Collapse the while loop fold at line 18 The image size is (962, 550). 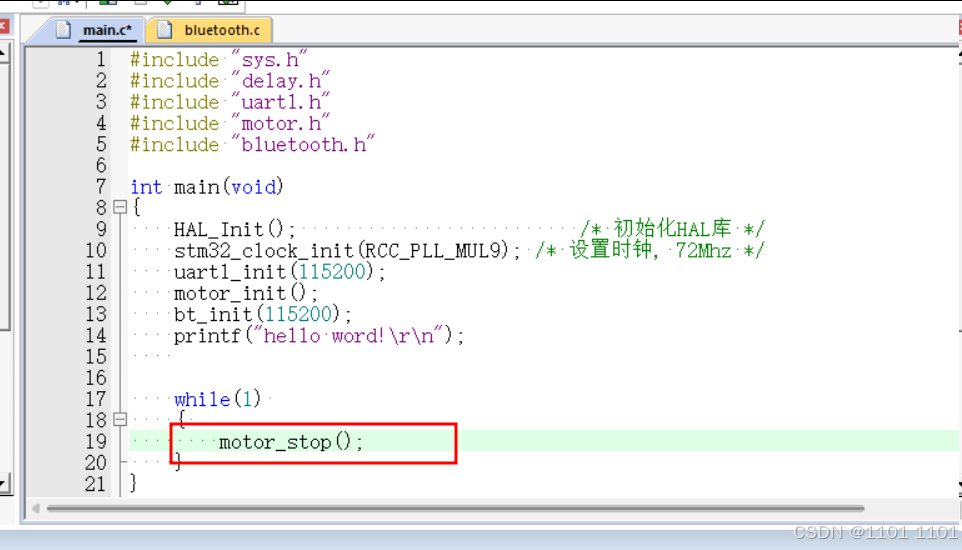point(120,420)
